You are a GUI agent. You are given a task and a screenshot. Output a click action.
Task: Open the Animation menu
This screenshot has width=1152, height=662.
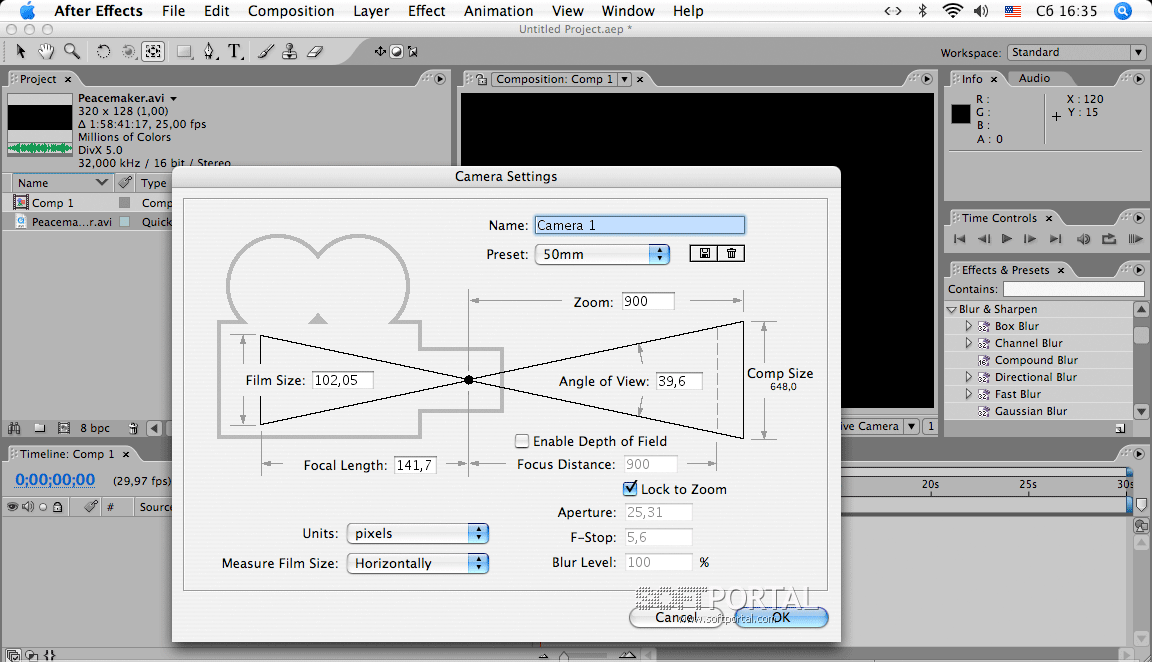click(x=499, y=11)
